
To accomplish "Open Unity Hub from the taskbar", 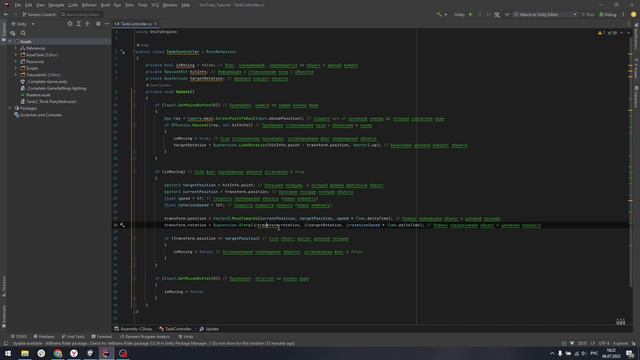I will pos(90,353).
